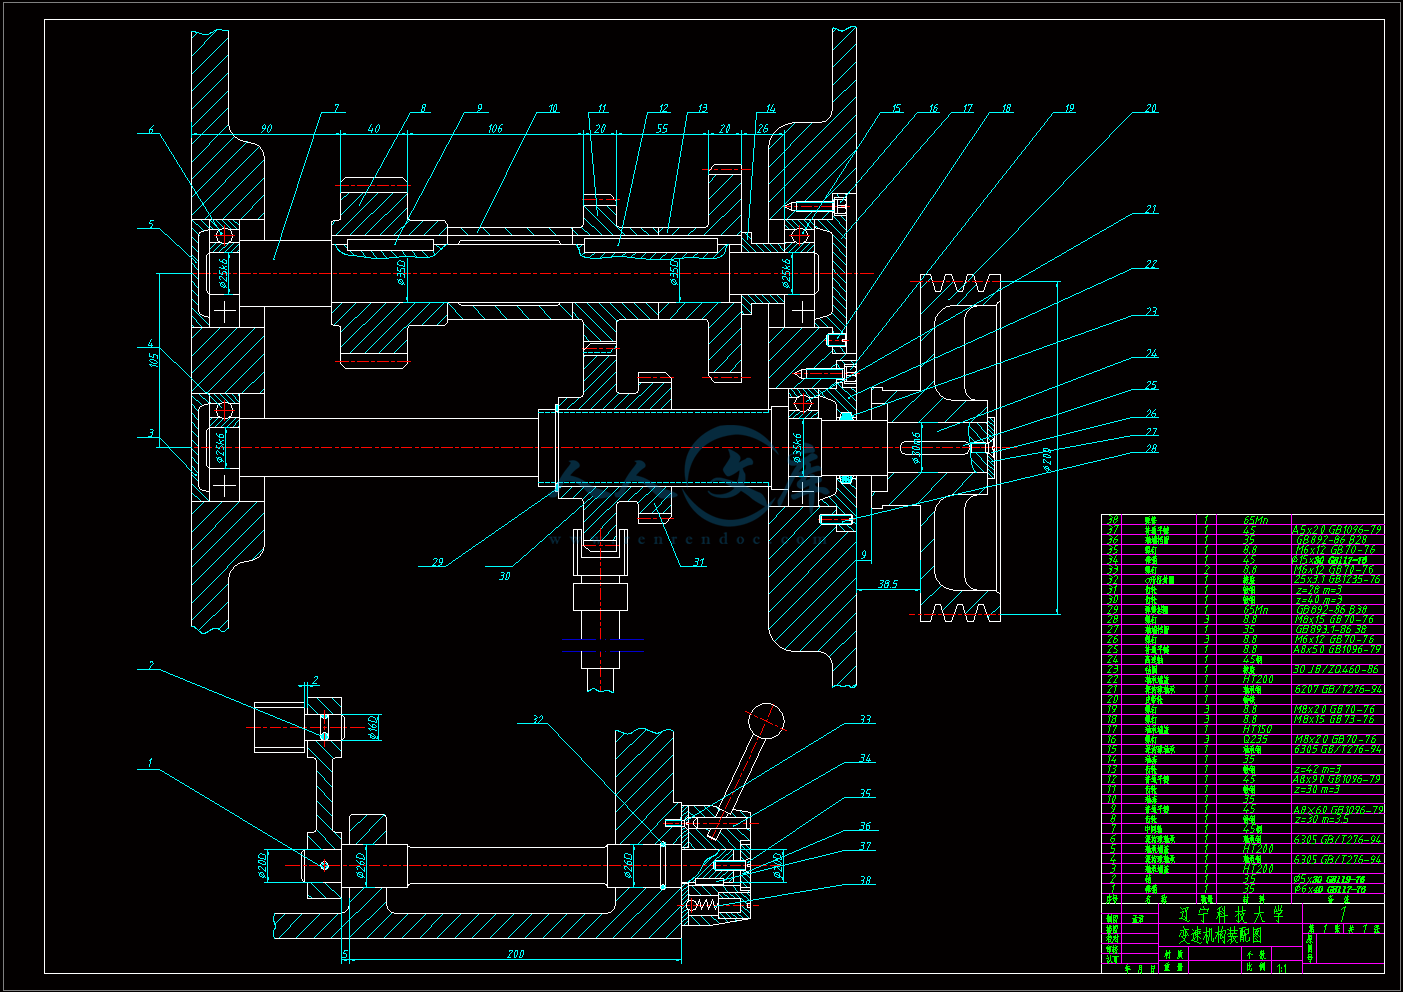
Task: Click the table cell GB892-86 B30
Action: coord(1332,610)
